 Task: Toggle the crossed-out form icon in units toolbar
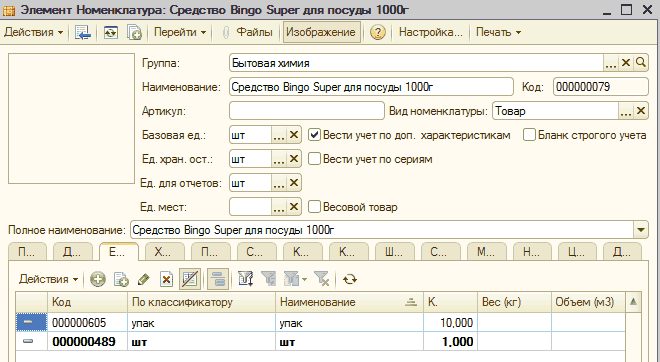[190, 279]
